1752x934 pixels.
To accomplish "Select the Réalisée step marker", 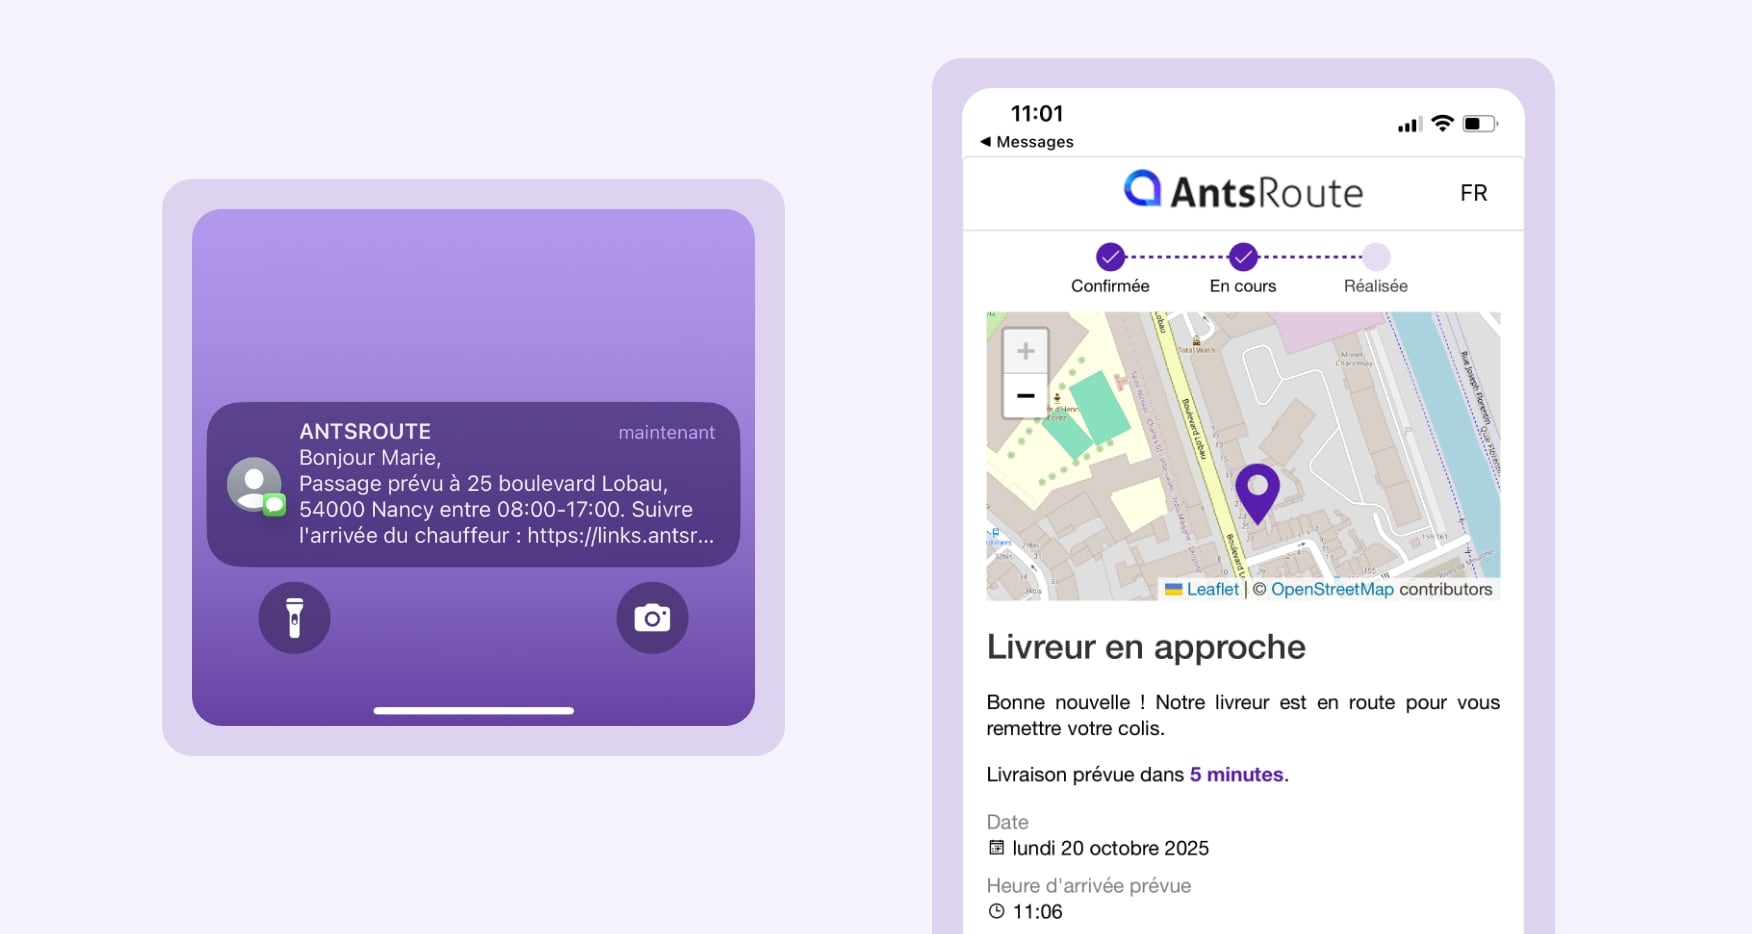I will click(x=1376, y=257).
